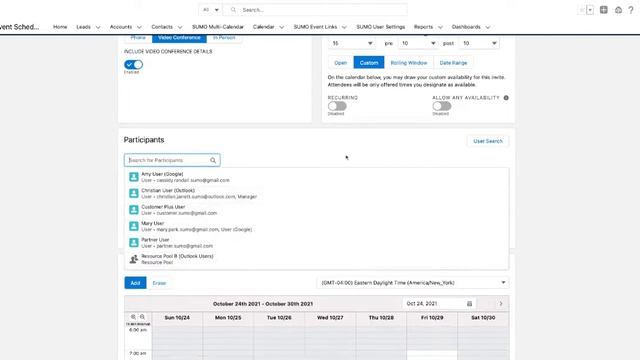Expand the SUMO Event Links chevron

(344, 27)
